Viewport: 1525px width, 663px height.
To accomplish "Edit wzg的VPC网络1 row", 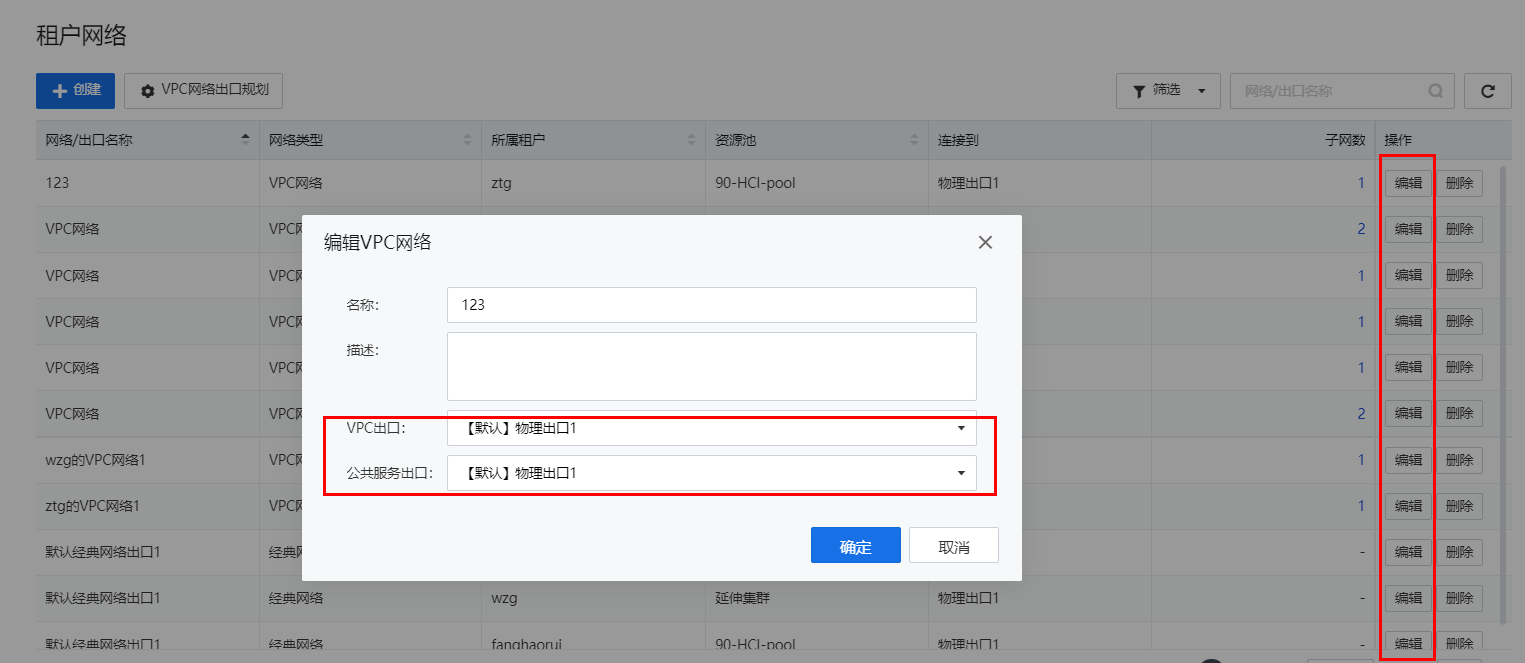I will pyautogui.click(x=1408, y=459).
